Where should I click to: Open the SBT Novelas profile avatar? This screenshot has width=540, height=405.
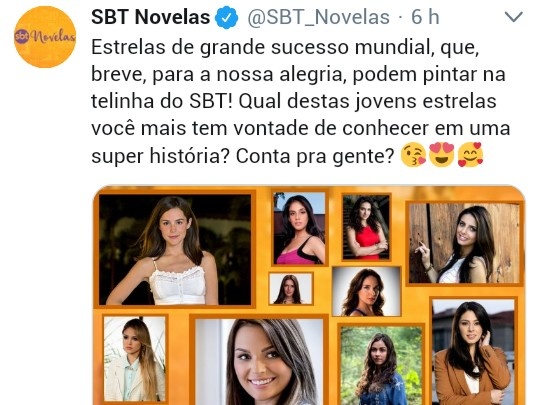[x=45, y=37]
